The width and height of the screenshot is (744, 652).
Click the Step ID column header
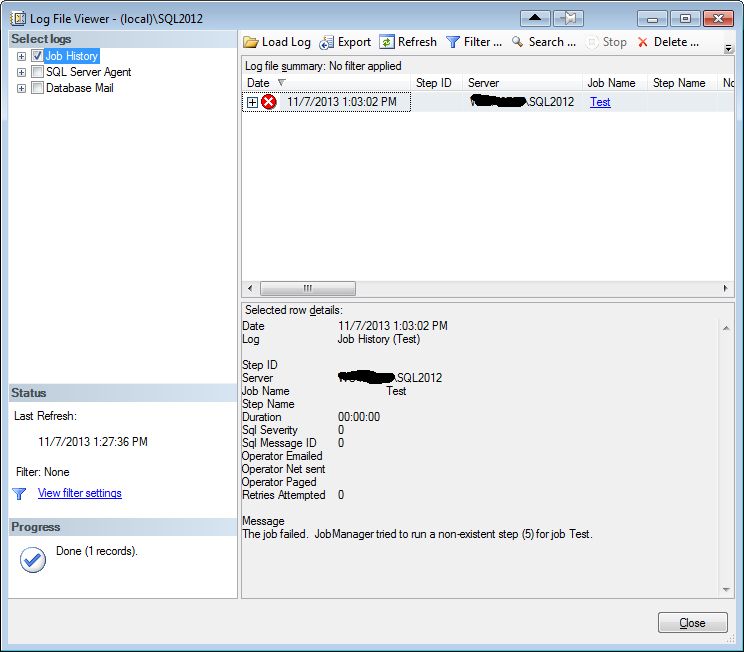434,83
